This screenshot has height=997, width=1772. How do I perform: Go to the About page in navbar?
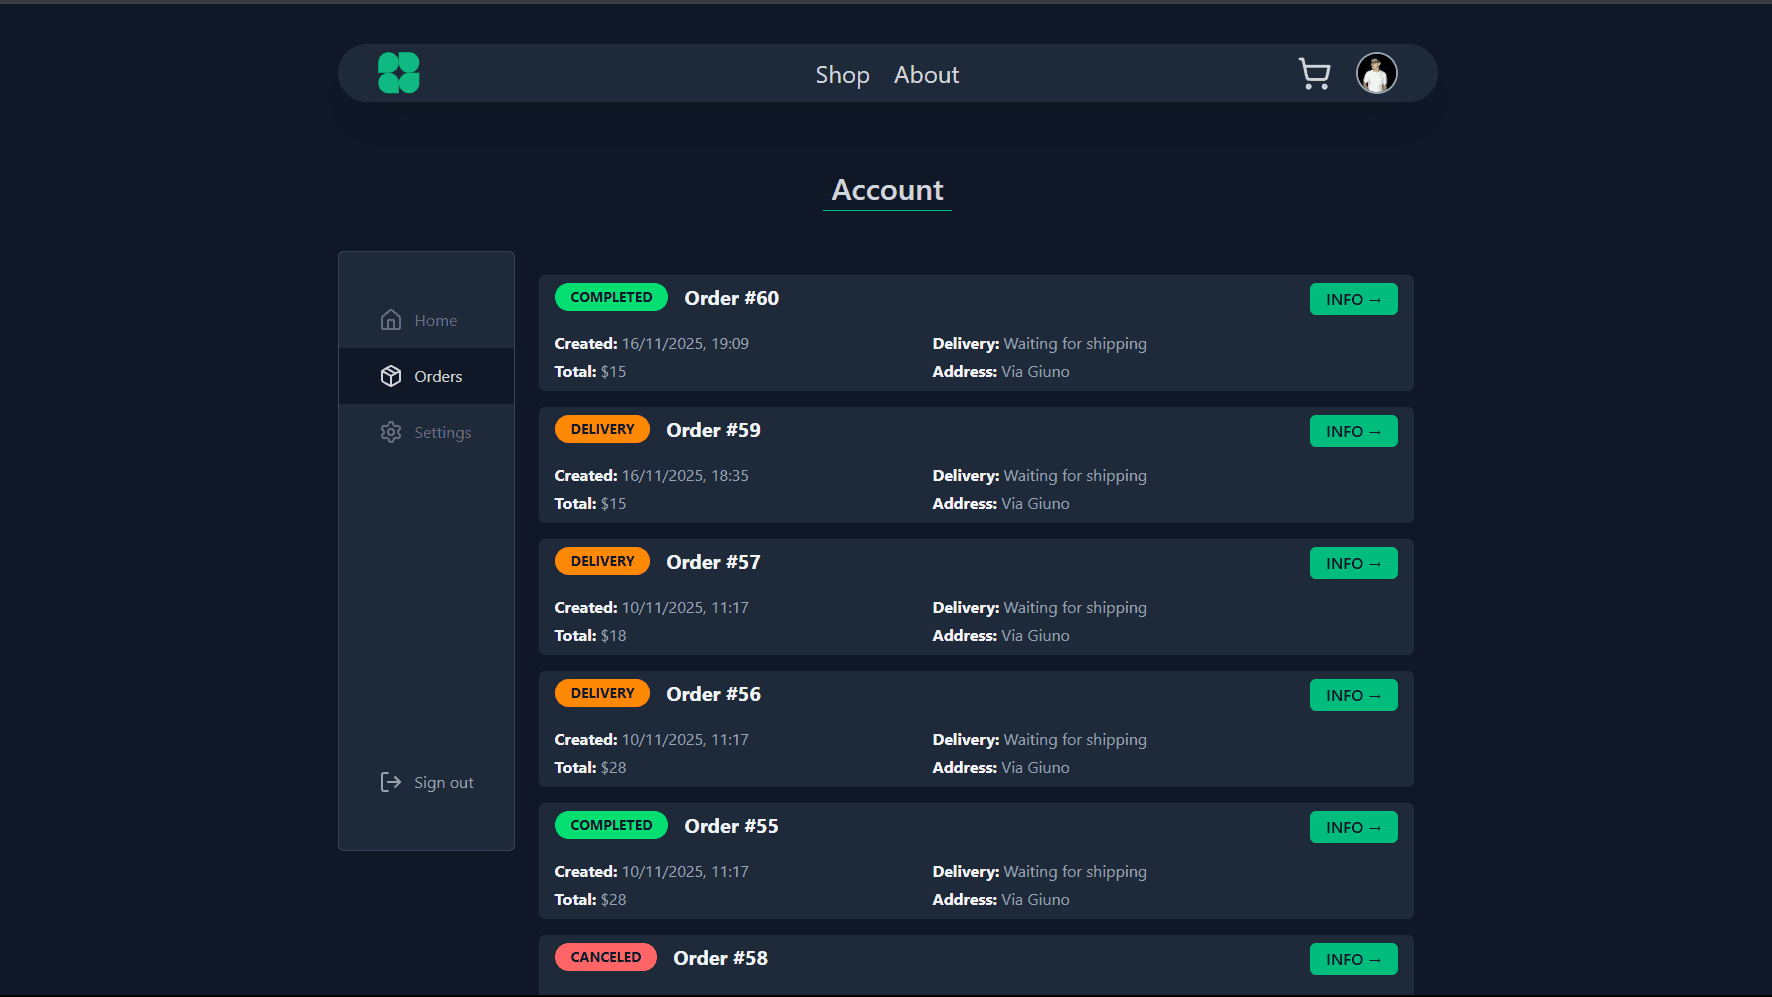pyautogui.click(x=926, y=75)
